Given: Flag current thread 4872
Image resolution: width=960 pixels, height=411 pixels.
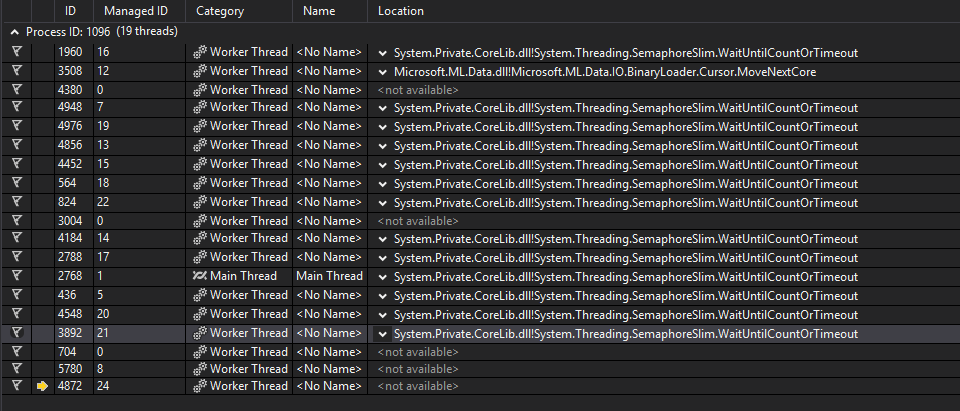Looking at the screenshot, I should (x=17, y=386).
